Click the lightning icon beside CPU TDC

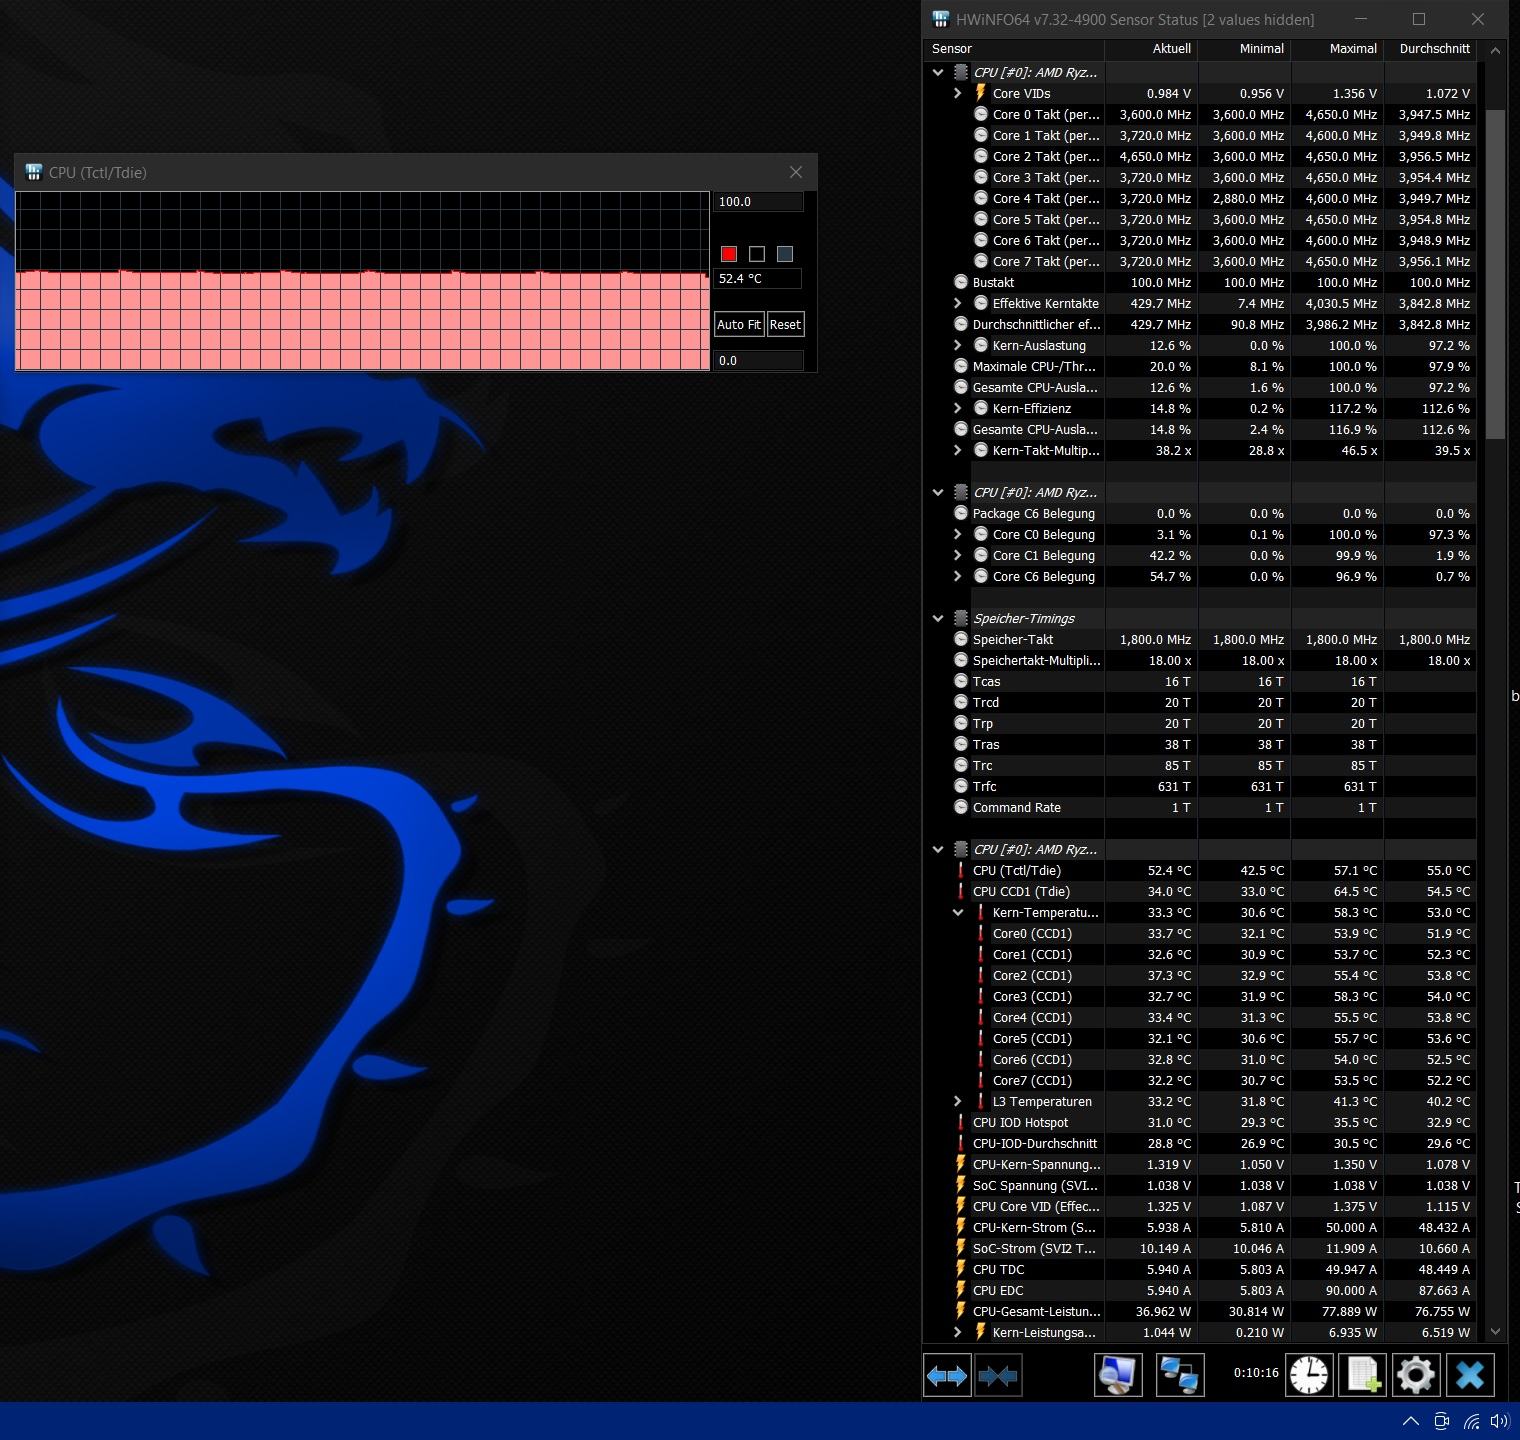(961, 1269)
